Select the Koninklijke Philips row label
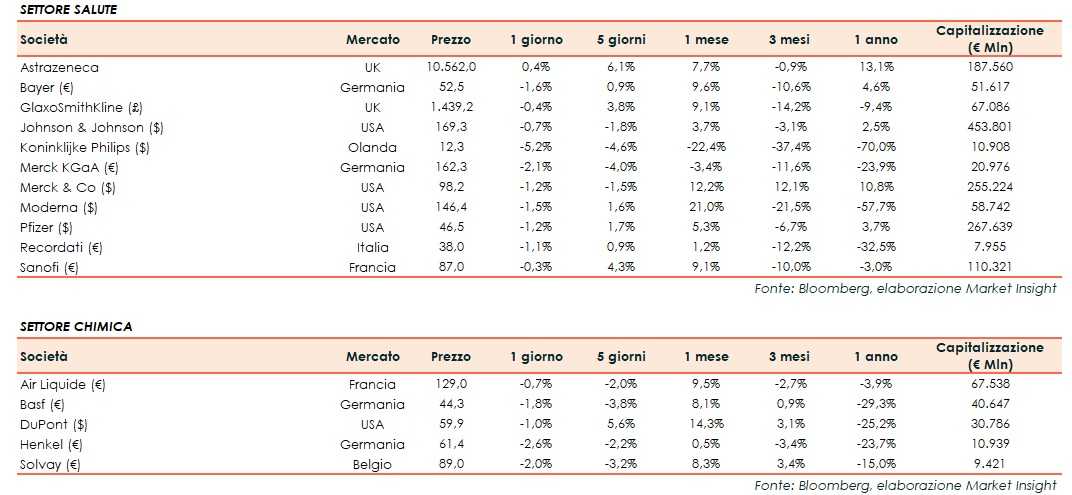The image size is (1072, 495). [84, 147]
